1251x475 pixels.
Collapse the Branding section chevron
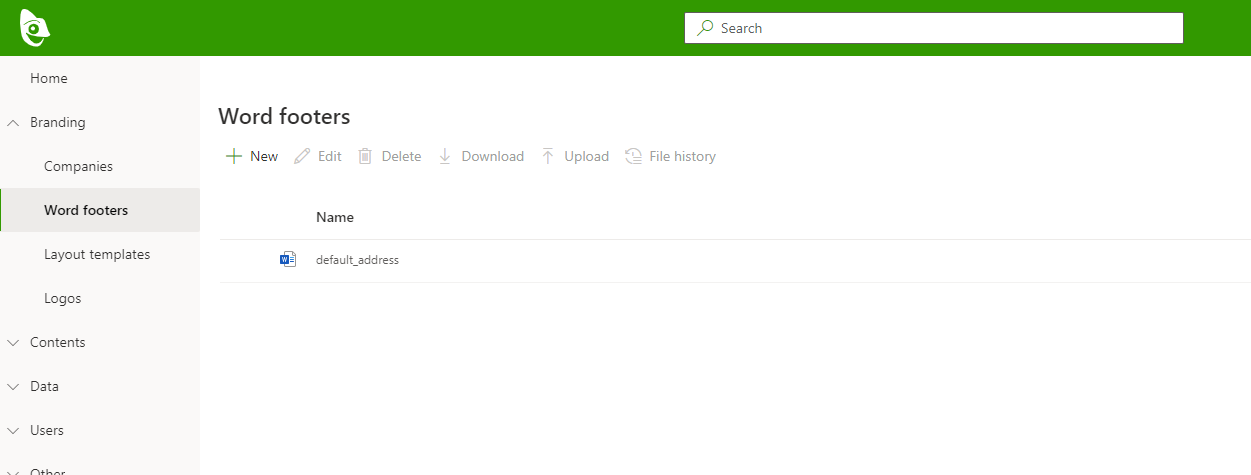[13, 123]
